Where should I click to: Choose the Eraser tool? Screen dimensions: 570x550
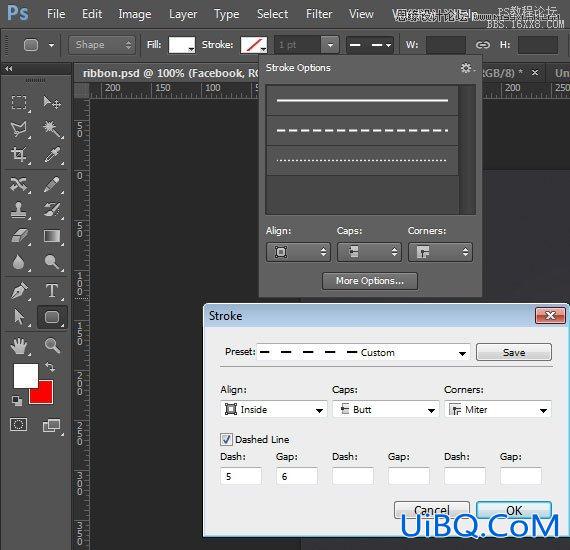pos(19,236)
